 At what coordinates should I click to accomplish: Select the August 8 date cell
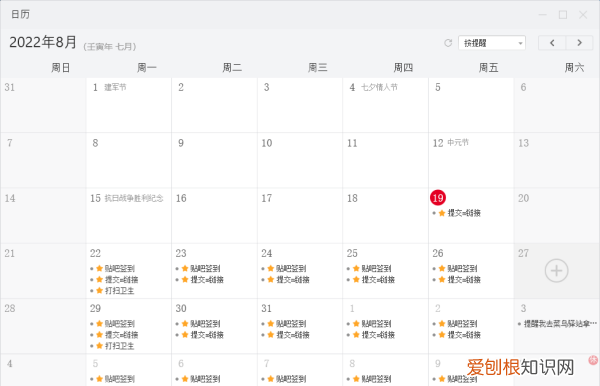coord(129,160)
